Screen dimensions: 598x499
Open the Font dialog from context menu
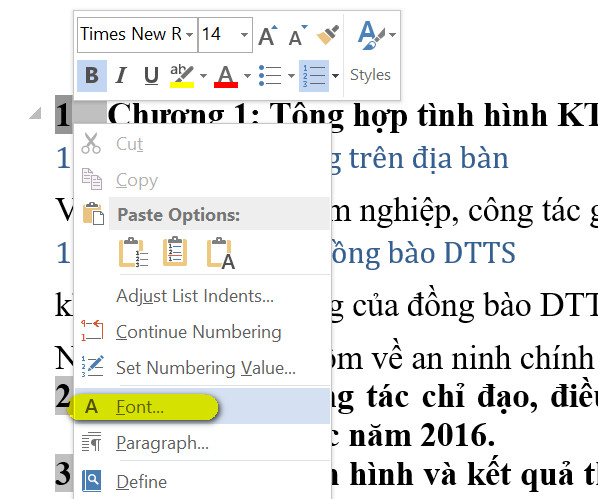click(202, 406)
